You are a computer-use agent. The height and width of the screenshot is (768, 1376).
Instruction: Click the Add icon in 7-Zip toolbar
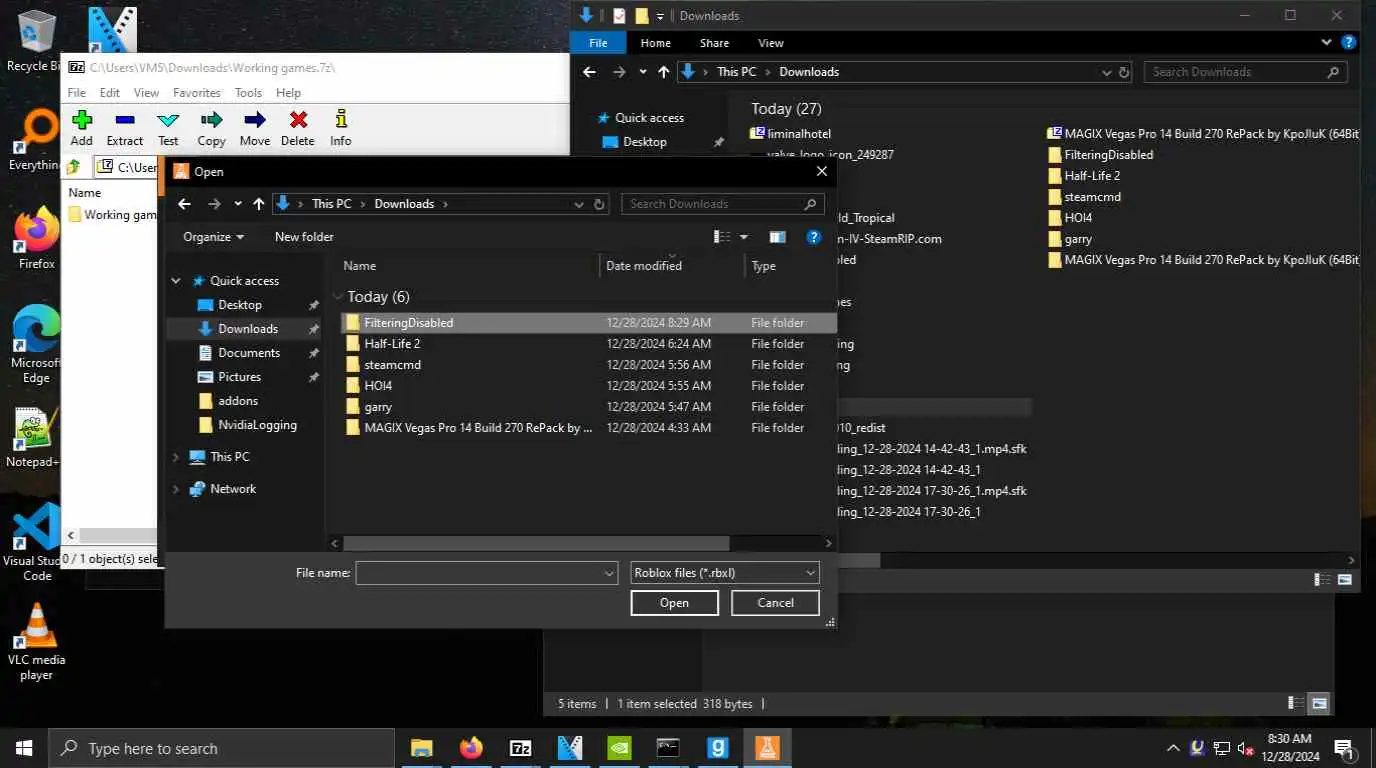coord(82,120)
